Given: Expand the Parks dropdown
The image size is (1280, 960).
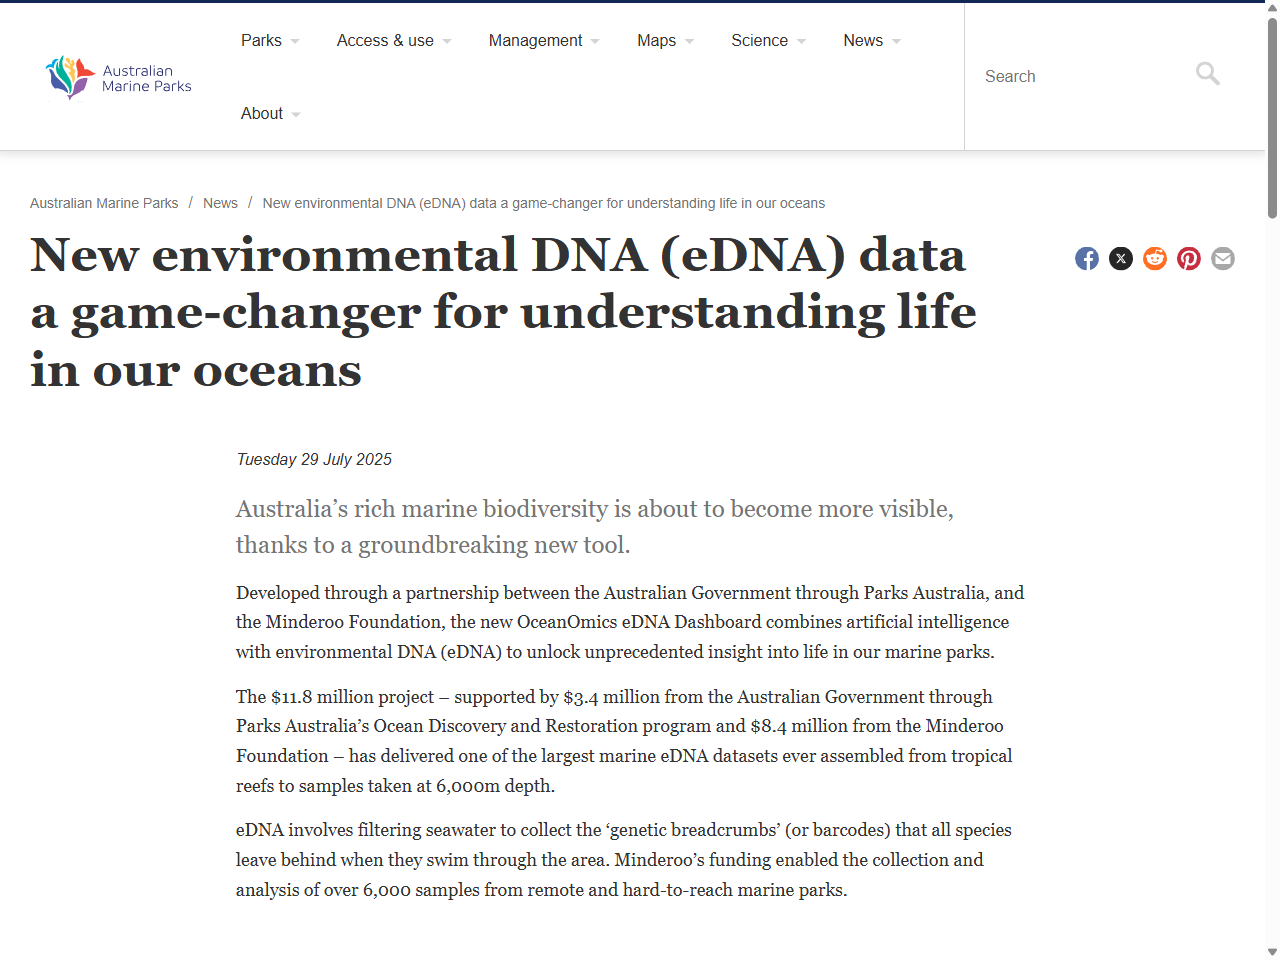Looking at the screenshot, I should [262, 40].
